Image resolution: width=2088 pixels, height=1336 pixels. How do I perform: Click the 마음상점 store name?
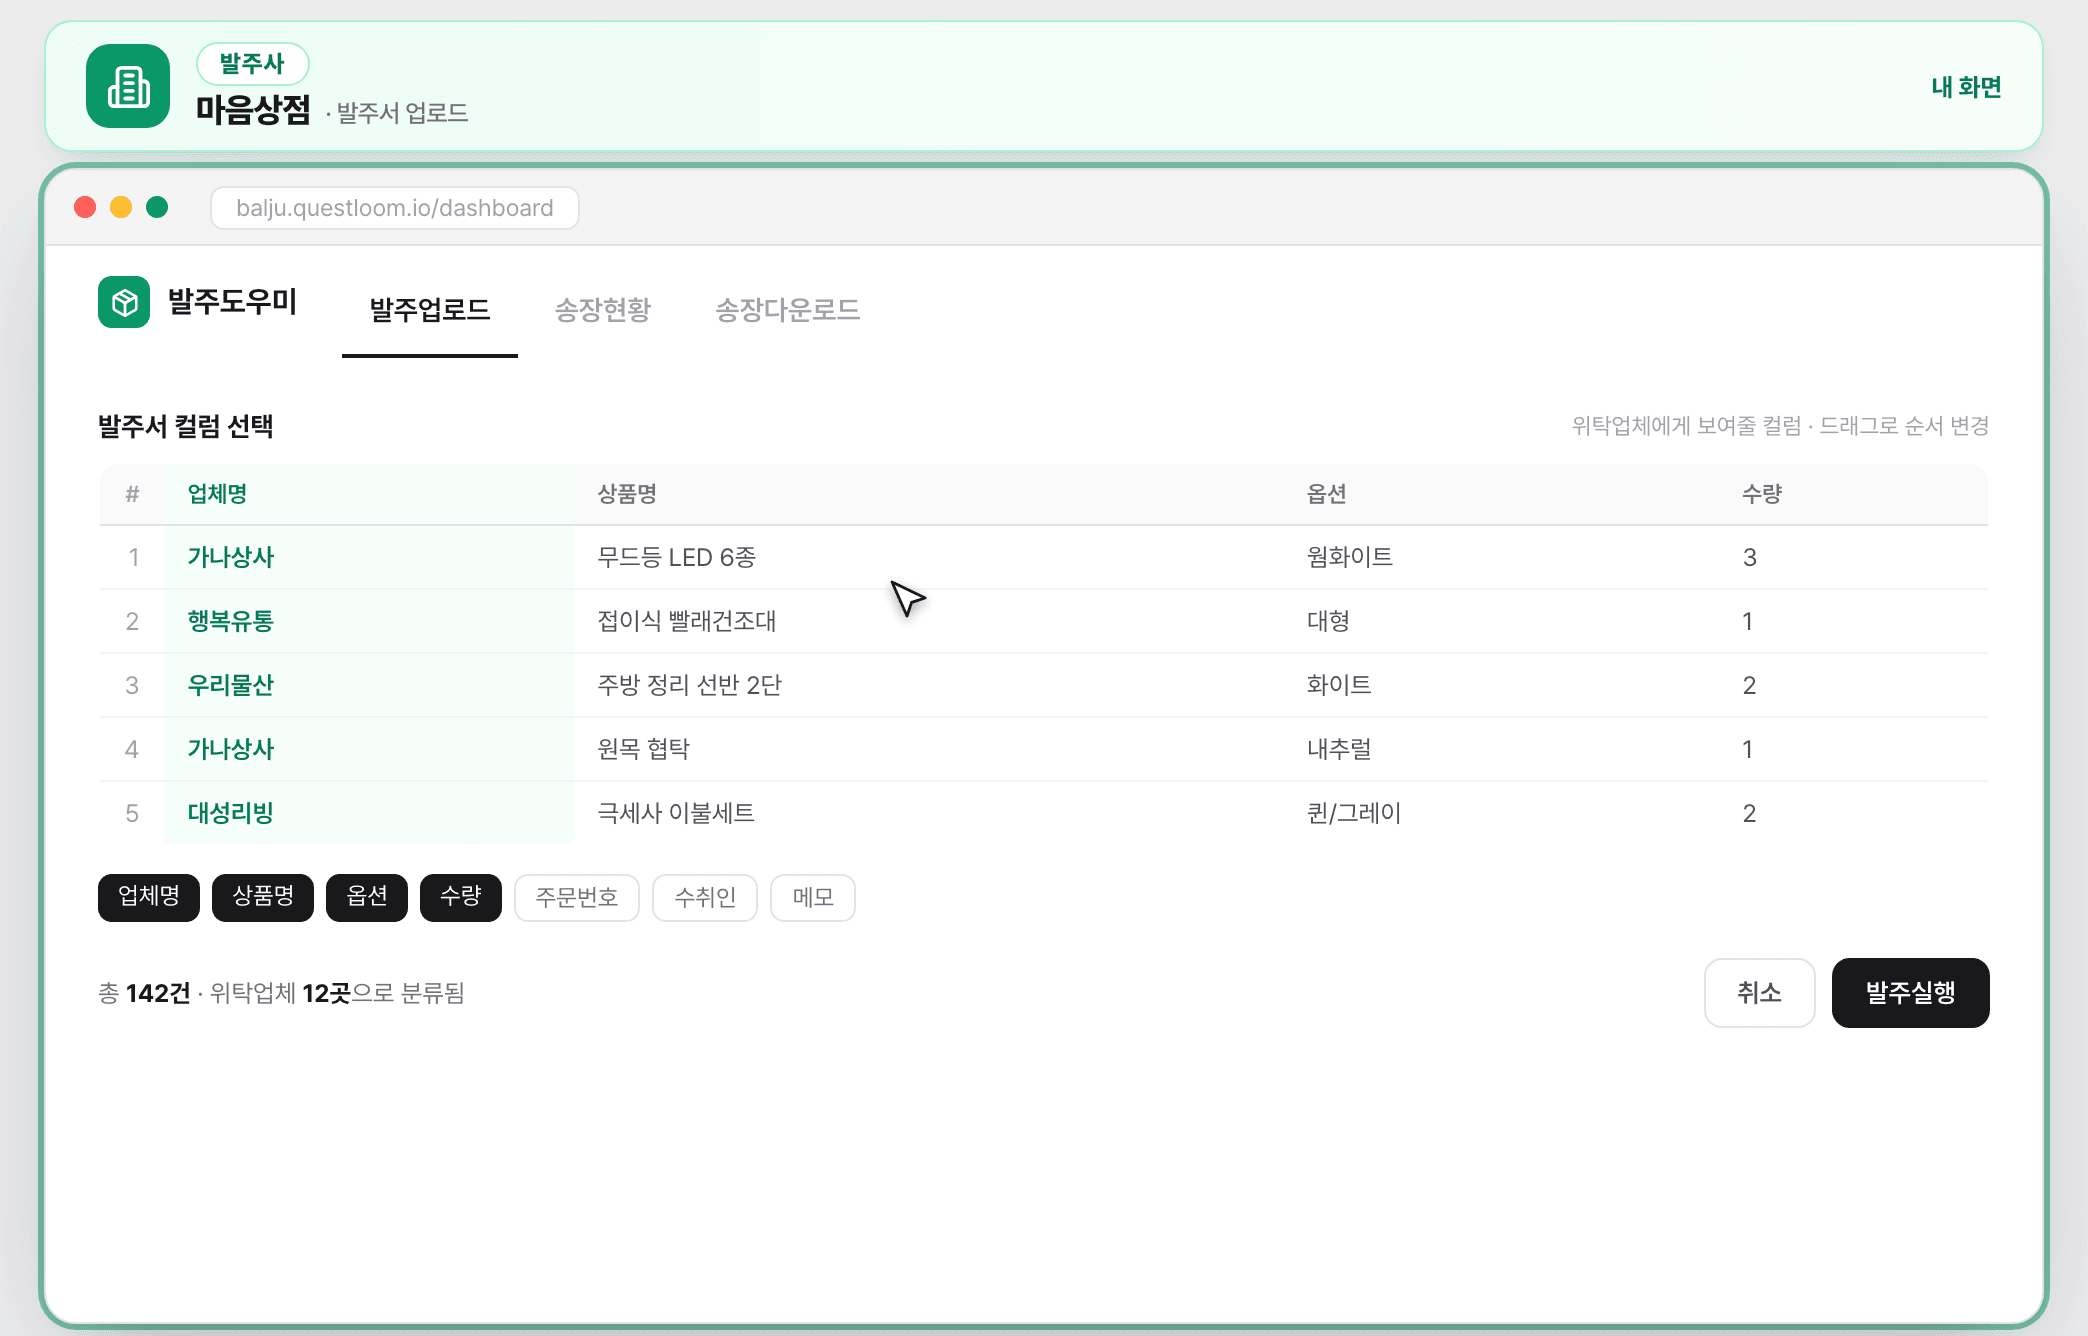coord(253,110)
